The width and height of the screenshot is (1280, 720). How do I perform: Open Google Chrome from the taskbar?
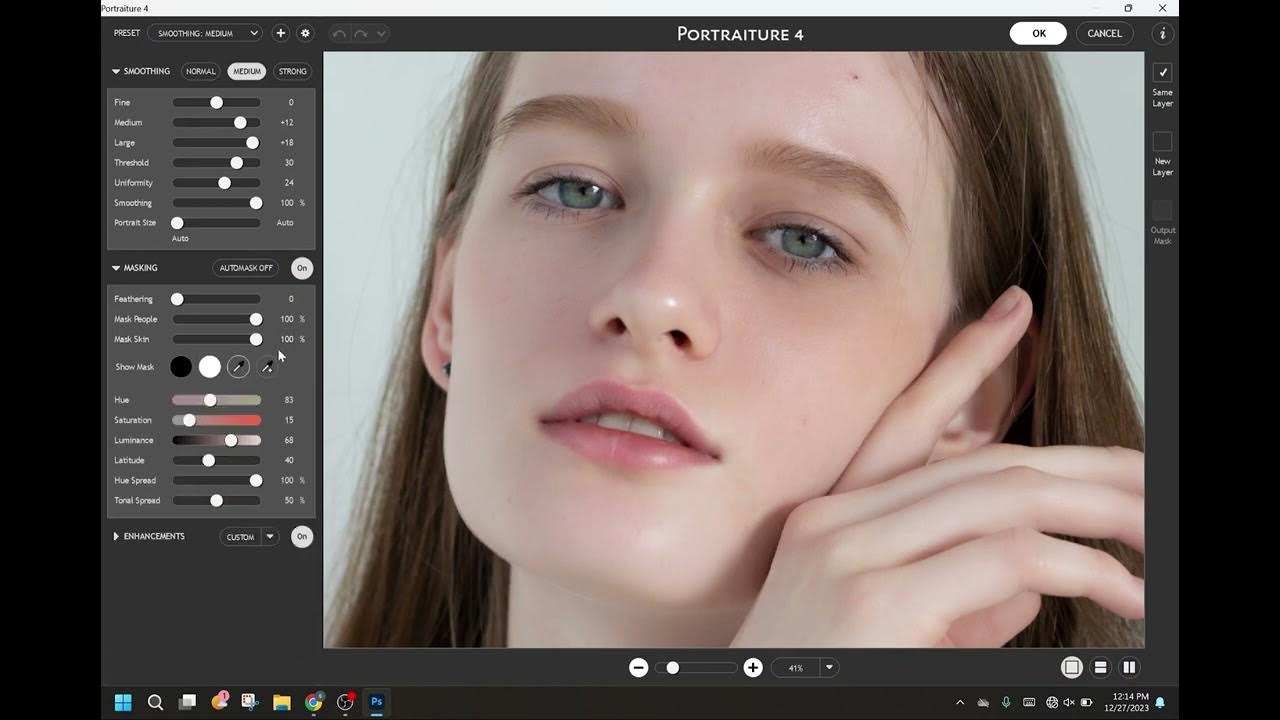point(314,702)
